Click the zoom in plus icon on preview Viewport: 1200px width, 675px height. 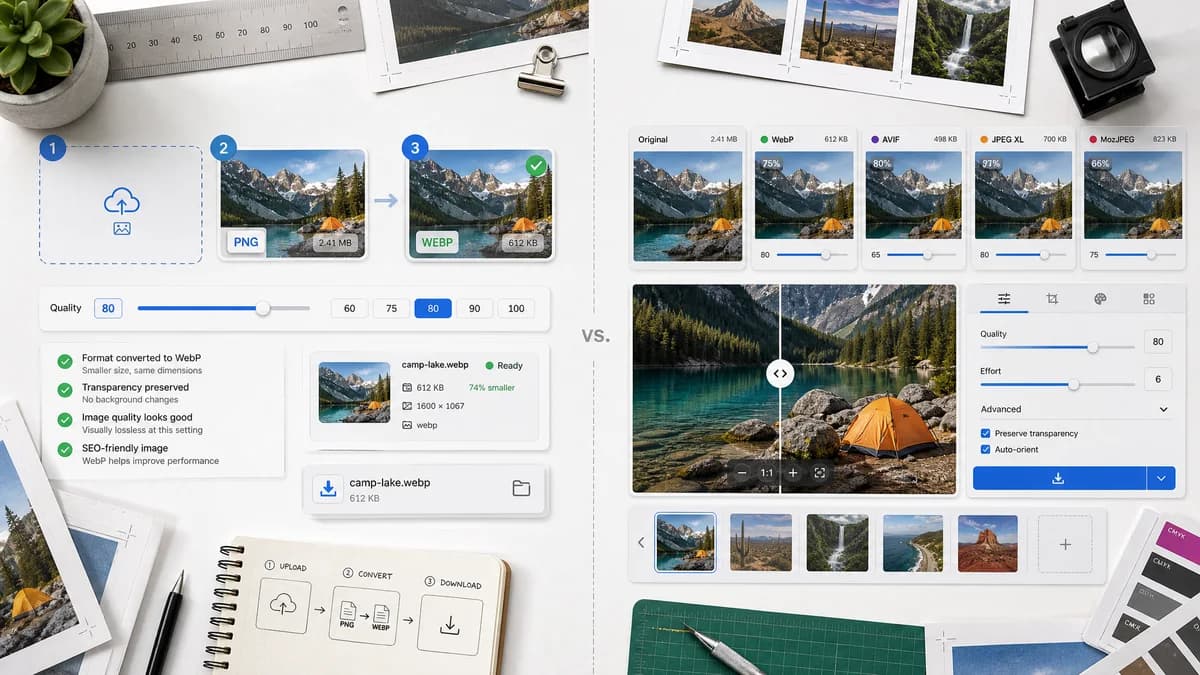[792, 472]
